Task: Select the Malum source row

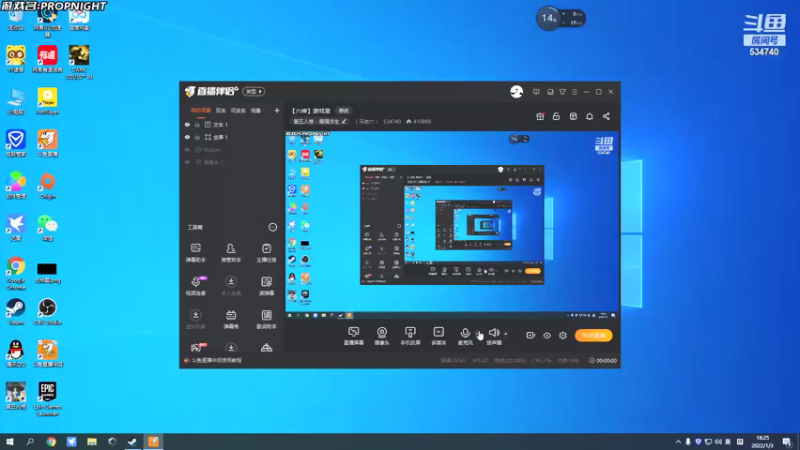Action: [232, 150]
